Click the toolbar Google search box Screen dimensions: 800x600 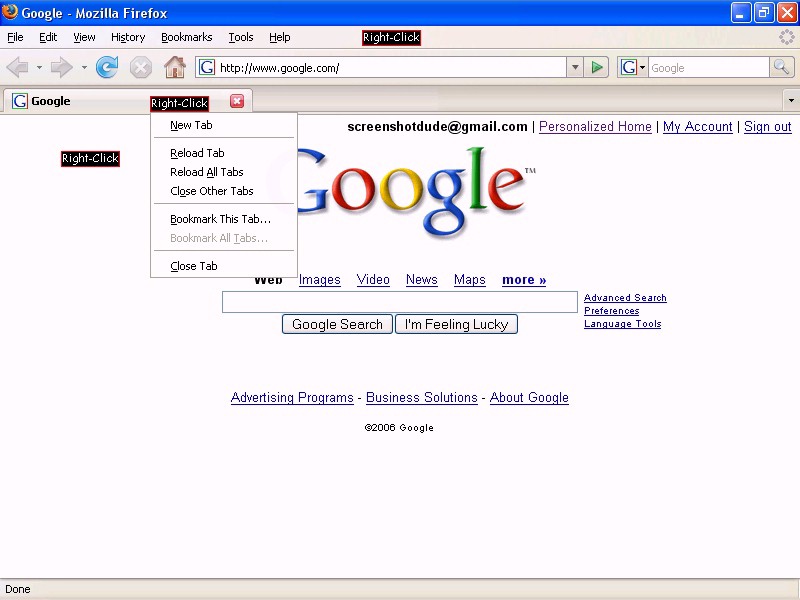pos(709,67)
